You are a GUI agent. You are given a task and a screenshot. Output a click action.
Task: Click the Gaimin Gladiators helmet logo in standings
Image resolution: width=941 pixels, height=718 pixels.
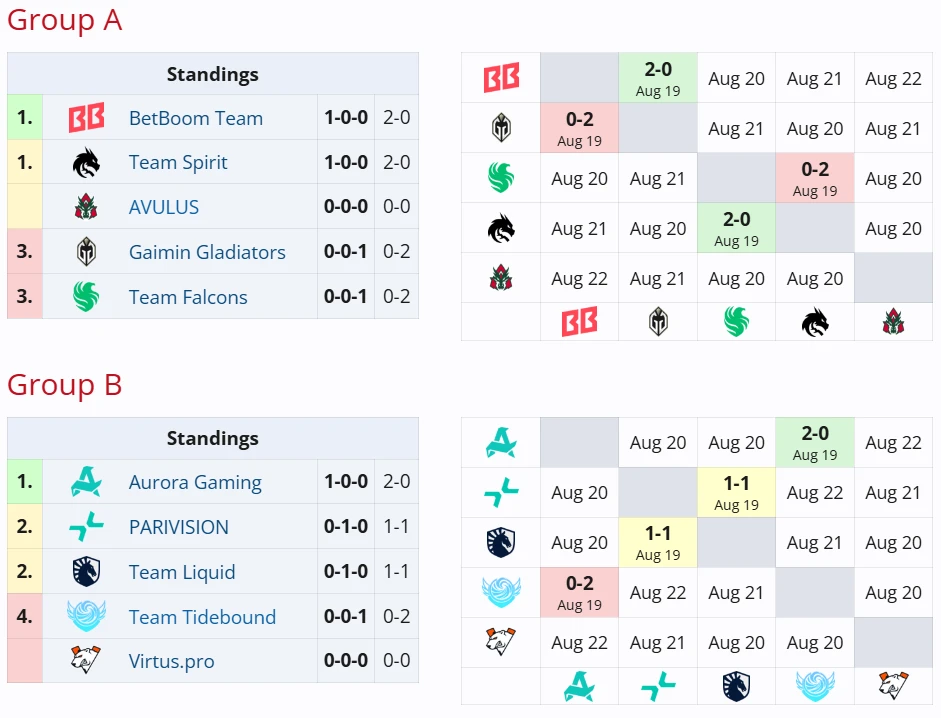[x=86, y=252]
